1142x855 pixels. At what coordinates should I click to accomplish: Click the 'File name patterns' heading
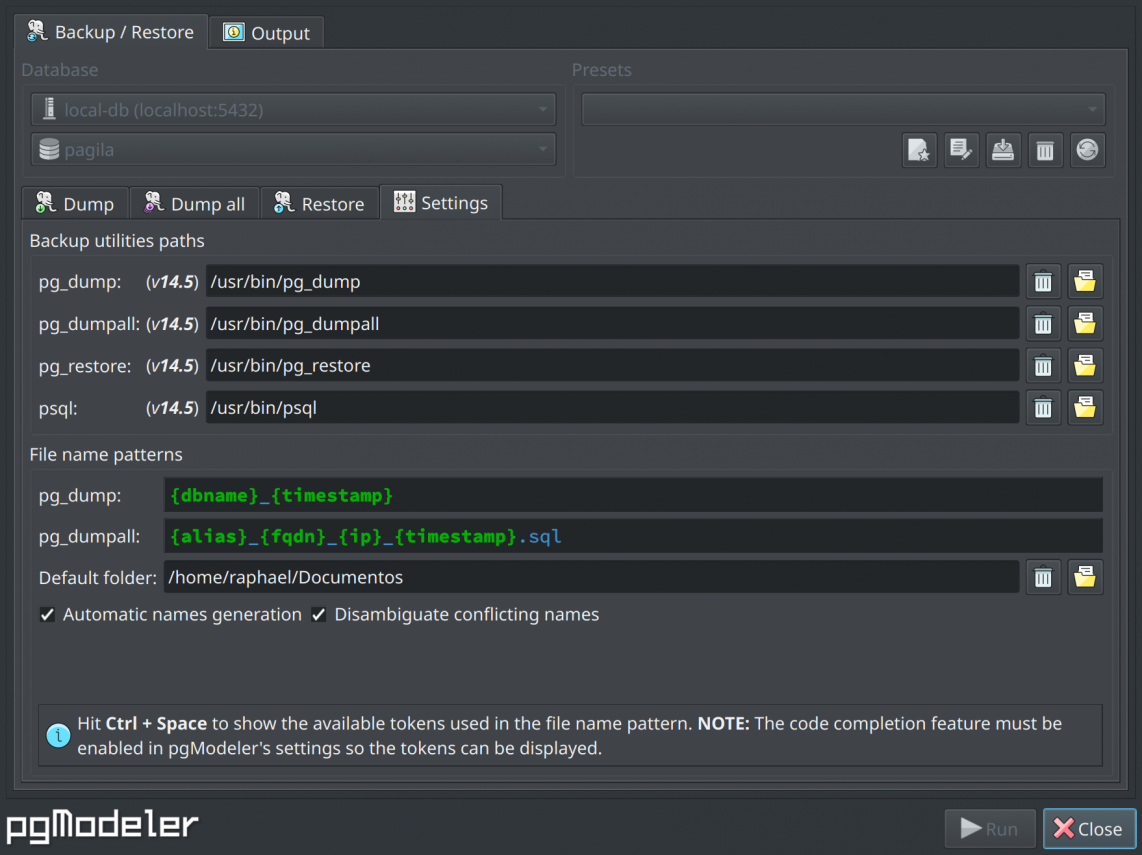tap(106, 454)
